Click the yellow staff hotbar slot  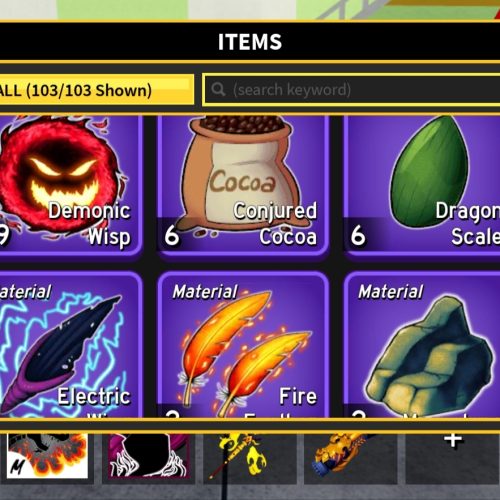point(250,457)
